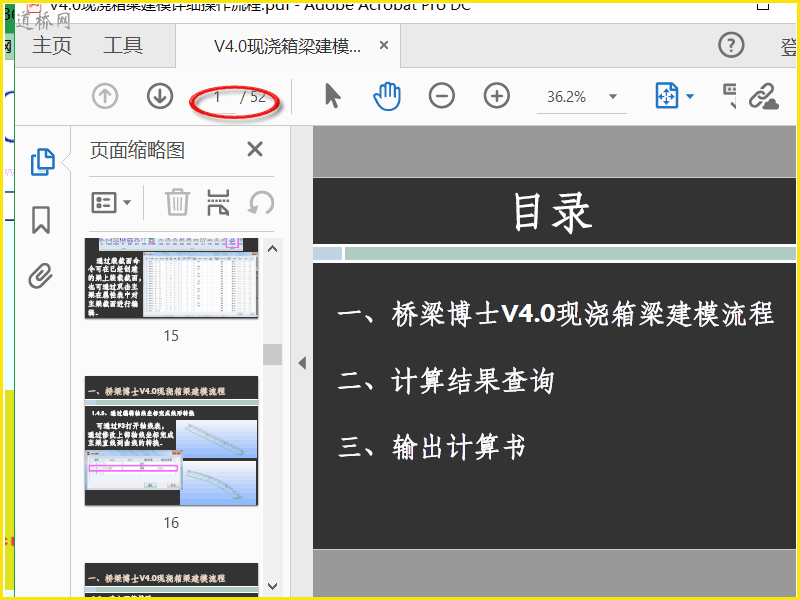Switch to the 工具 tab
The width and height of the screenshot is (800, 600).
pyautogui.click(x=122, y=45)
